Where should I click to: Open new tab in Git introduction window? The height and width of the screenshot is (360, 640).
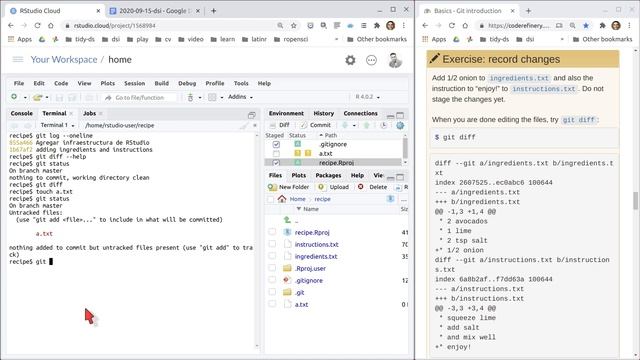pyautogui.click(x=528, y=11)
